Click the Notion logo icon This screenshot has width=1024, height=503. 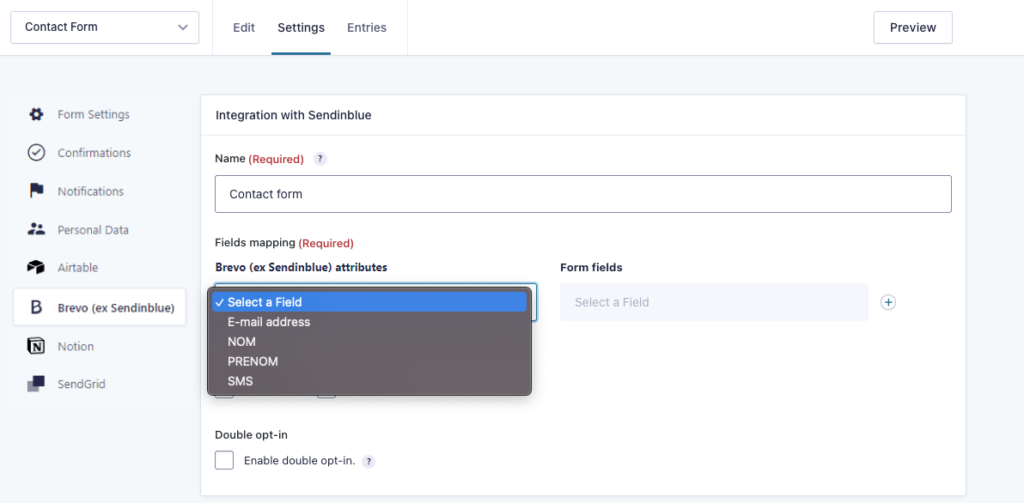coord(36,346)
